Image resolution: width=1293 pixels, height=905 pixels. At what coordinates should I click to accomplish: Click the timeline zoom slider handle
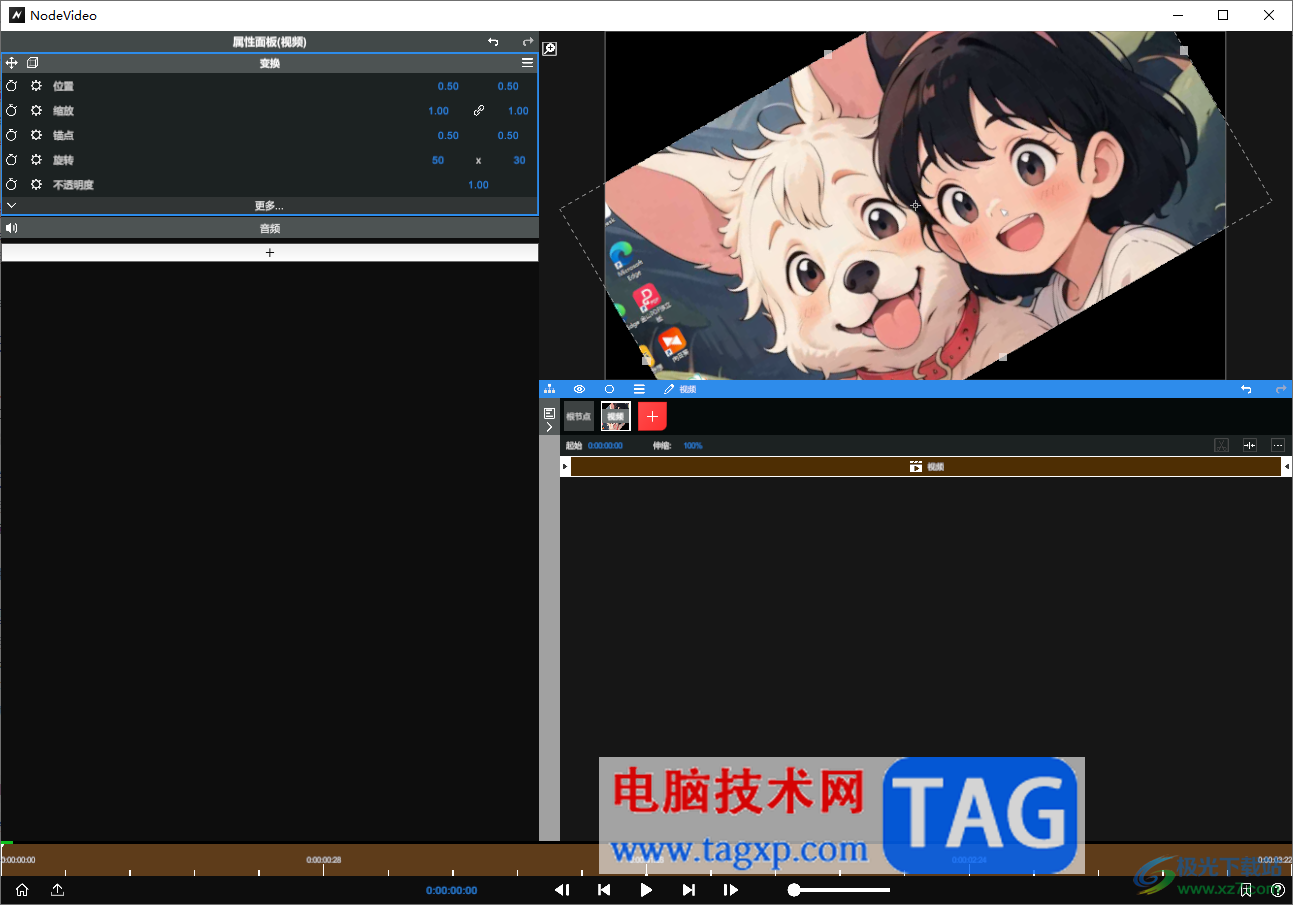(794, 890)
